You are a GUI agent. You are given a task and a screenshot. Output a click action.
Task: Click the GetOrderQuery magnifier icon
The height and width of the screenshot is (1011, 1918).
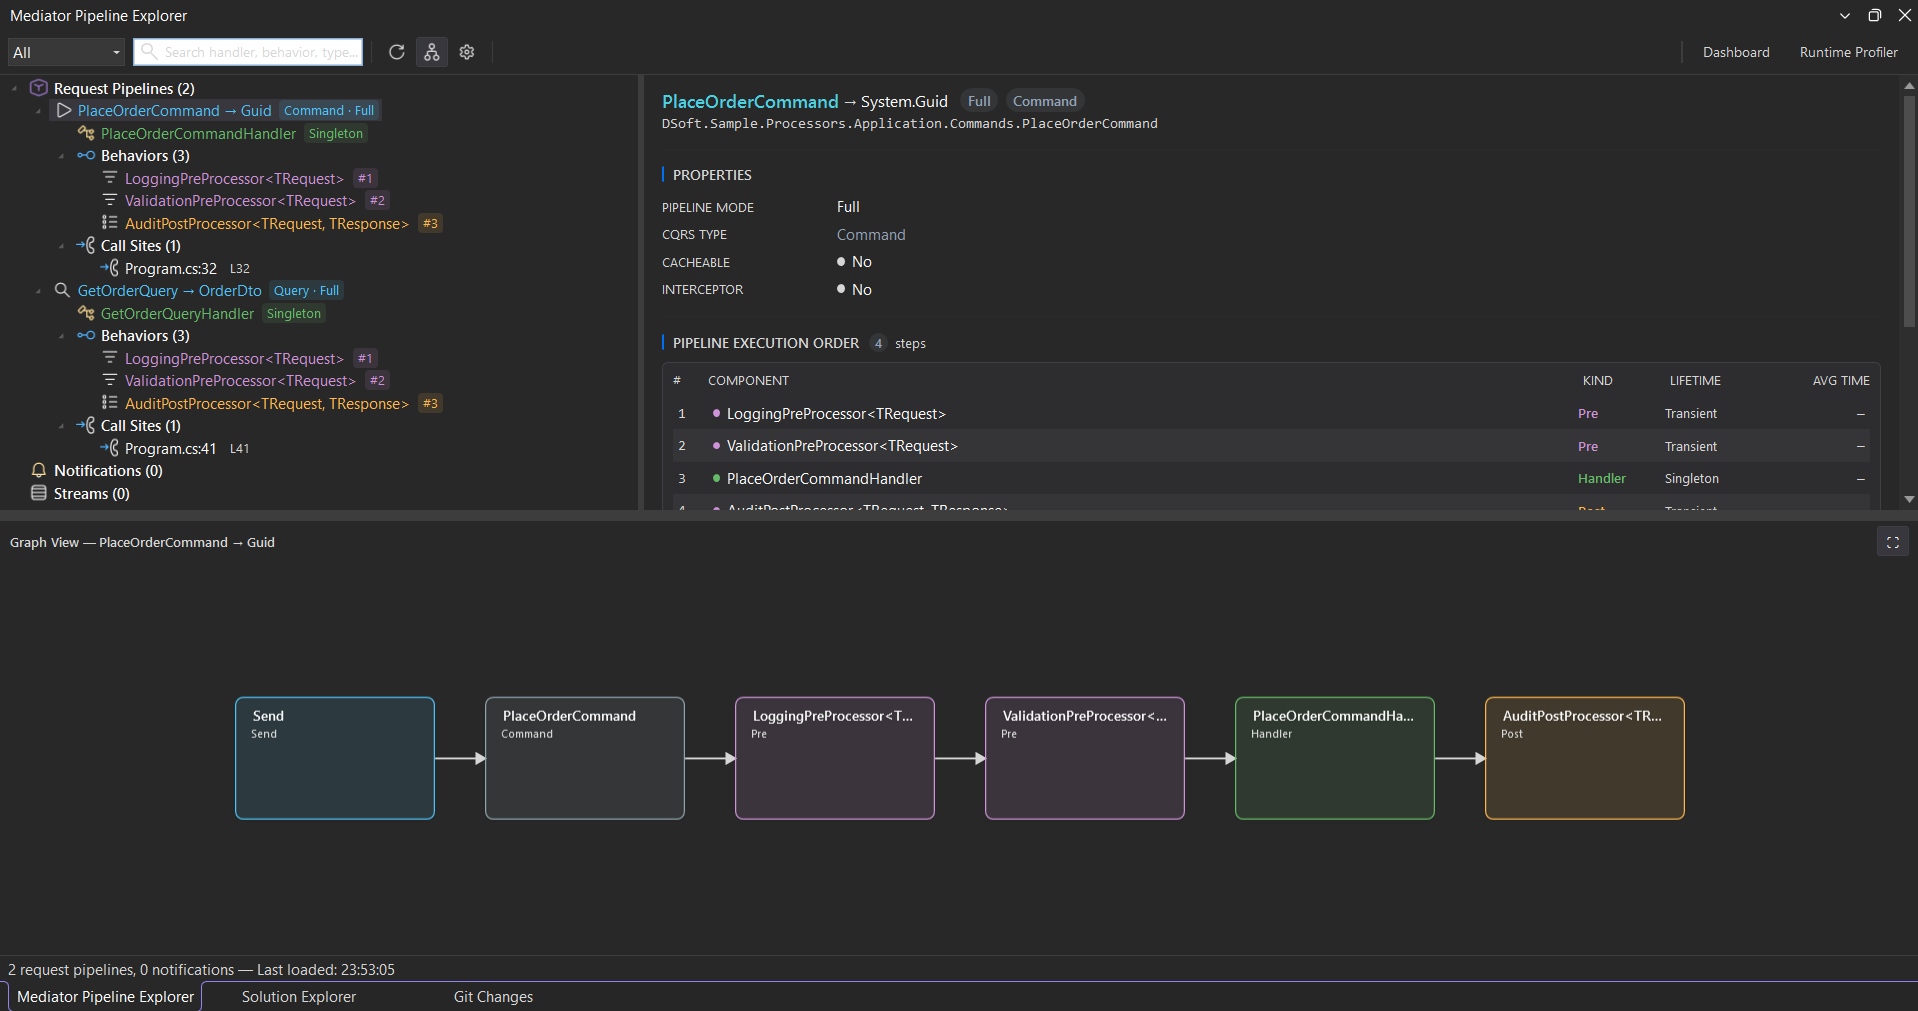62,290
